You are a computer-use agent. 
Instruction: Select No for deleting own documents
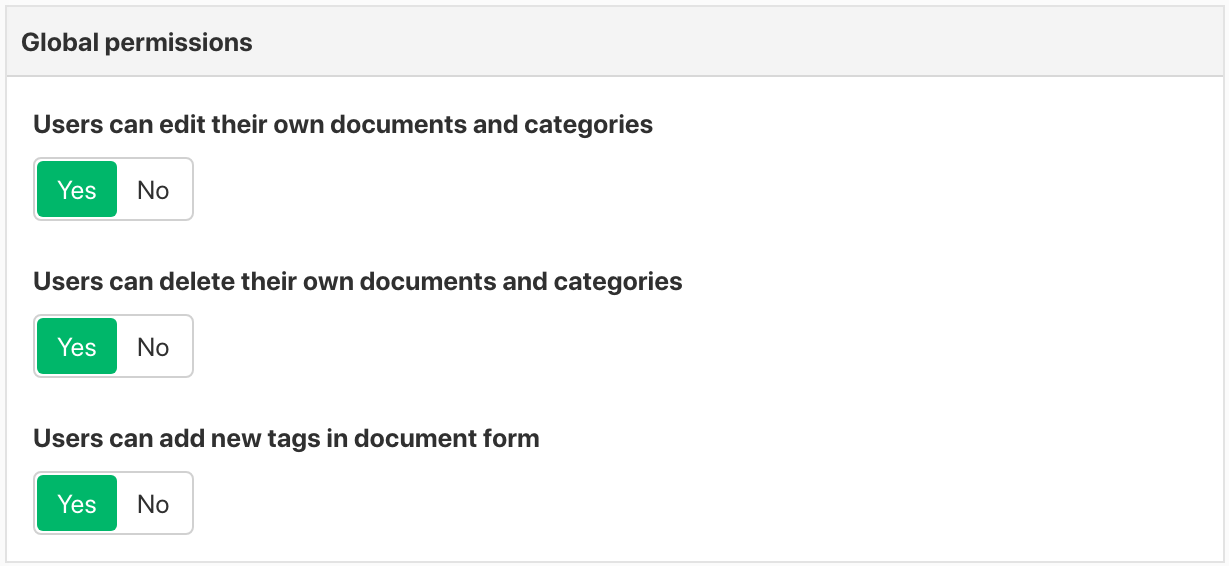[153, 347]
